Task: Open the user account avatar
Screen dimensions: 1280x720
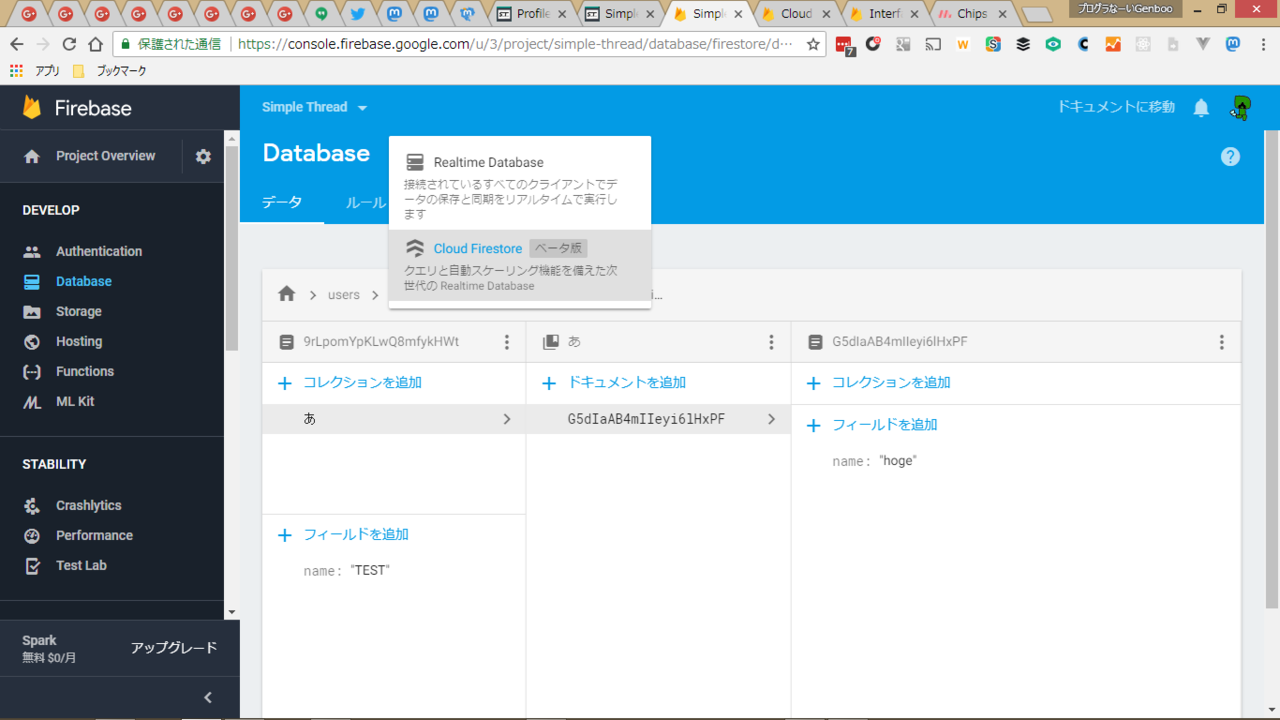Action: (x=1241, y=108)
